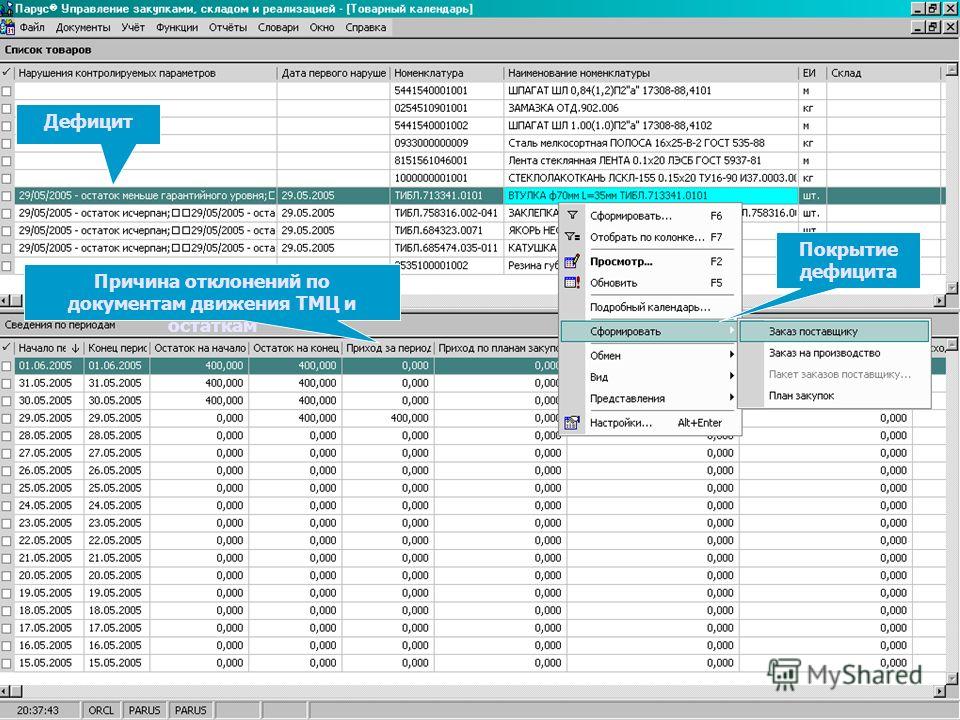
Task: Choose Отобрать по колонке… F7
Action: click(x=651, y=237)
